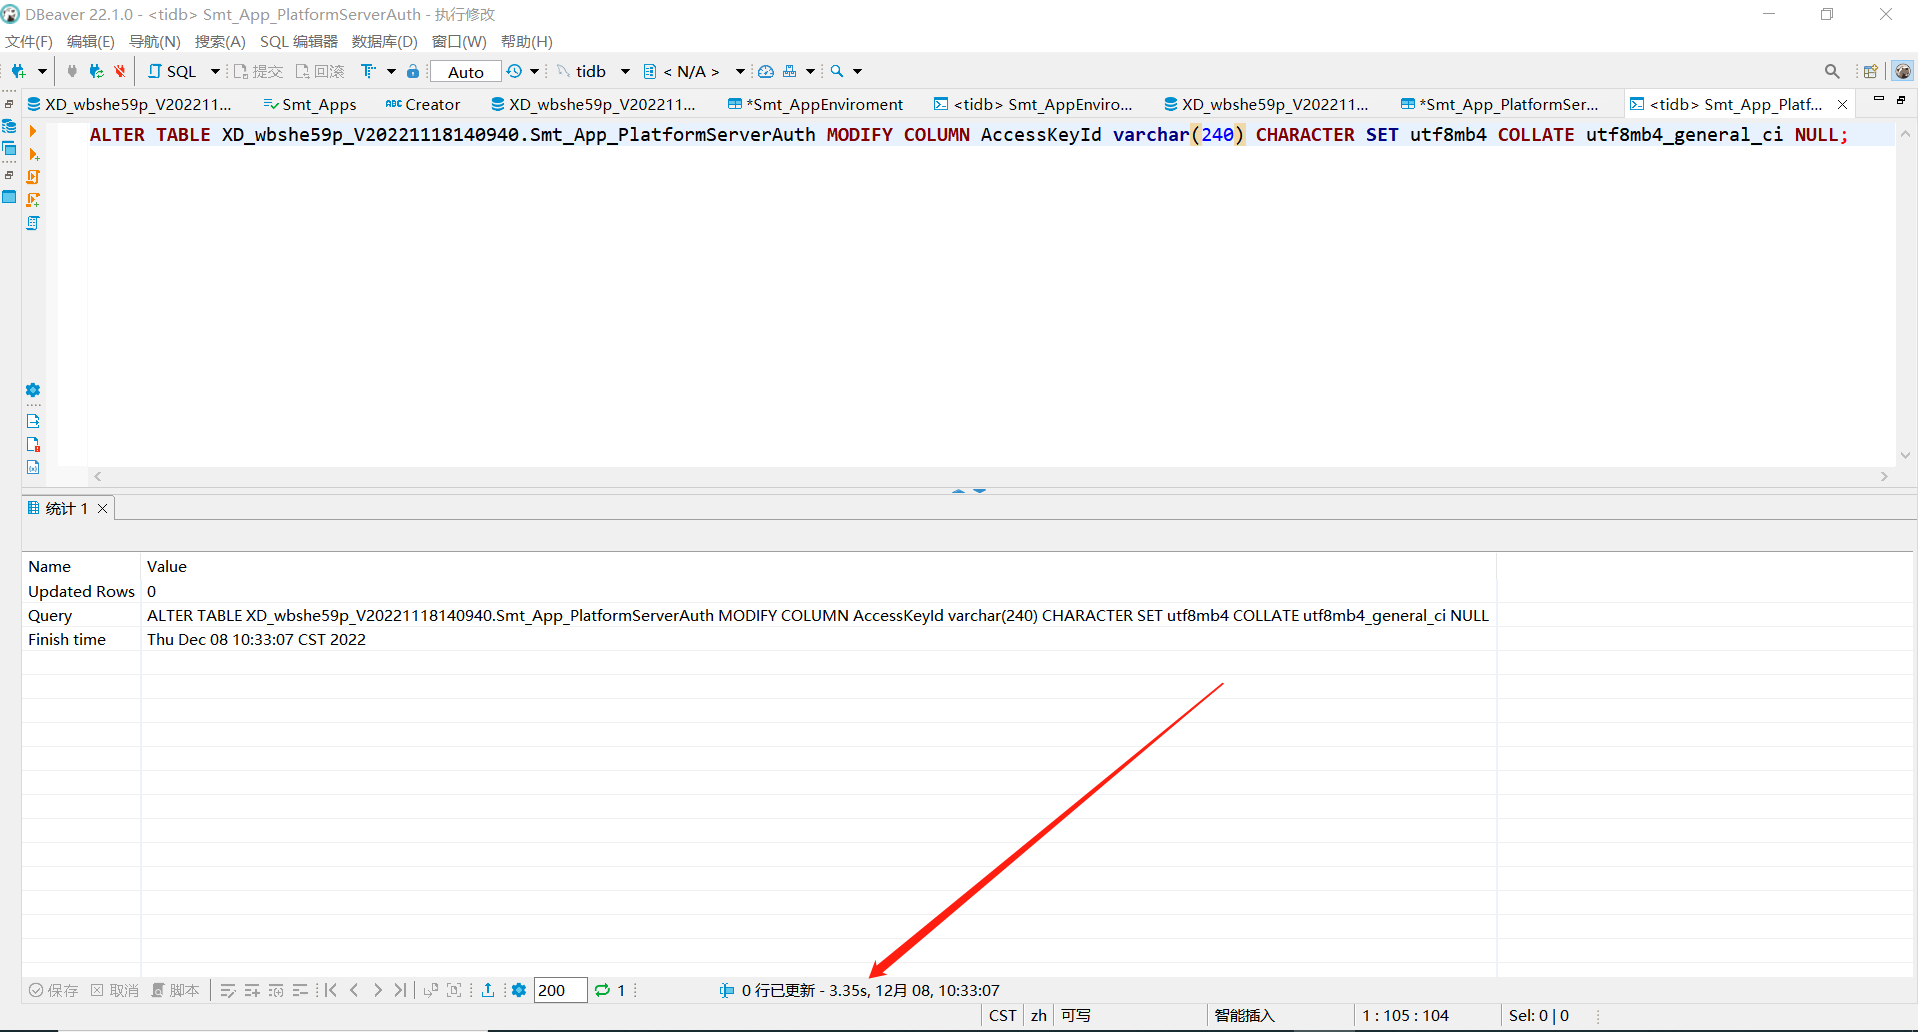1918x1032 pixels.
Task: Click the transaction mode icon
Action: pyautogui.click(x=368, y=71)
